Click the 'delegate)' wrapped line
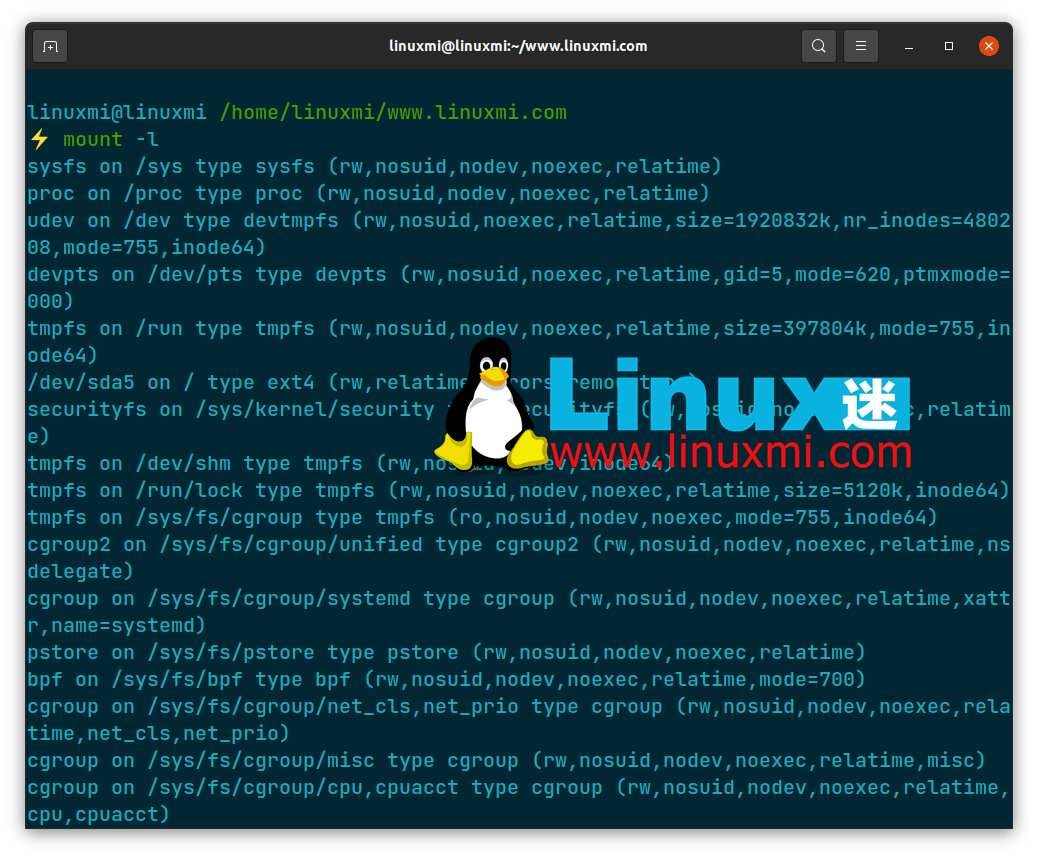Image resolution: width=1038 pixels, height=857 pixels. coord(80,572)
